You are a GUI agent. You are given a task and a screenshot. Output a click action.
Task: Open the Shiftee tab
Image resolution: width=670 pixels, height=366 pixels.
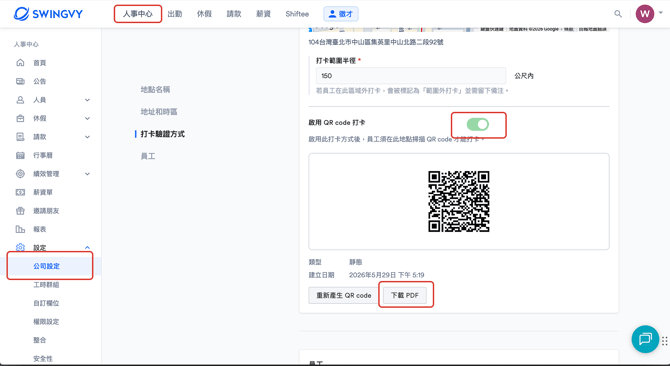(297, 14)
